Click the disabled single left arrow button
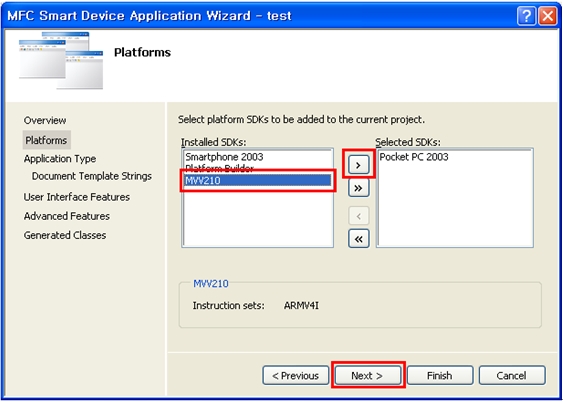The width and height of the screenshot is (563, 402). click(x=358, y=216)
